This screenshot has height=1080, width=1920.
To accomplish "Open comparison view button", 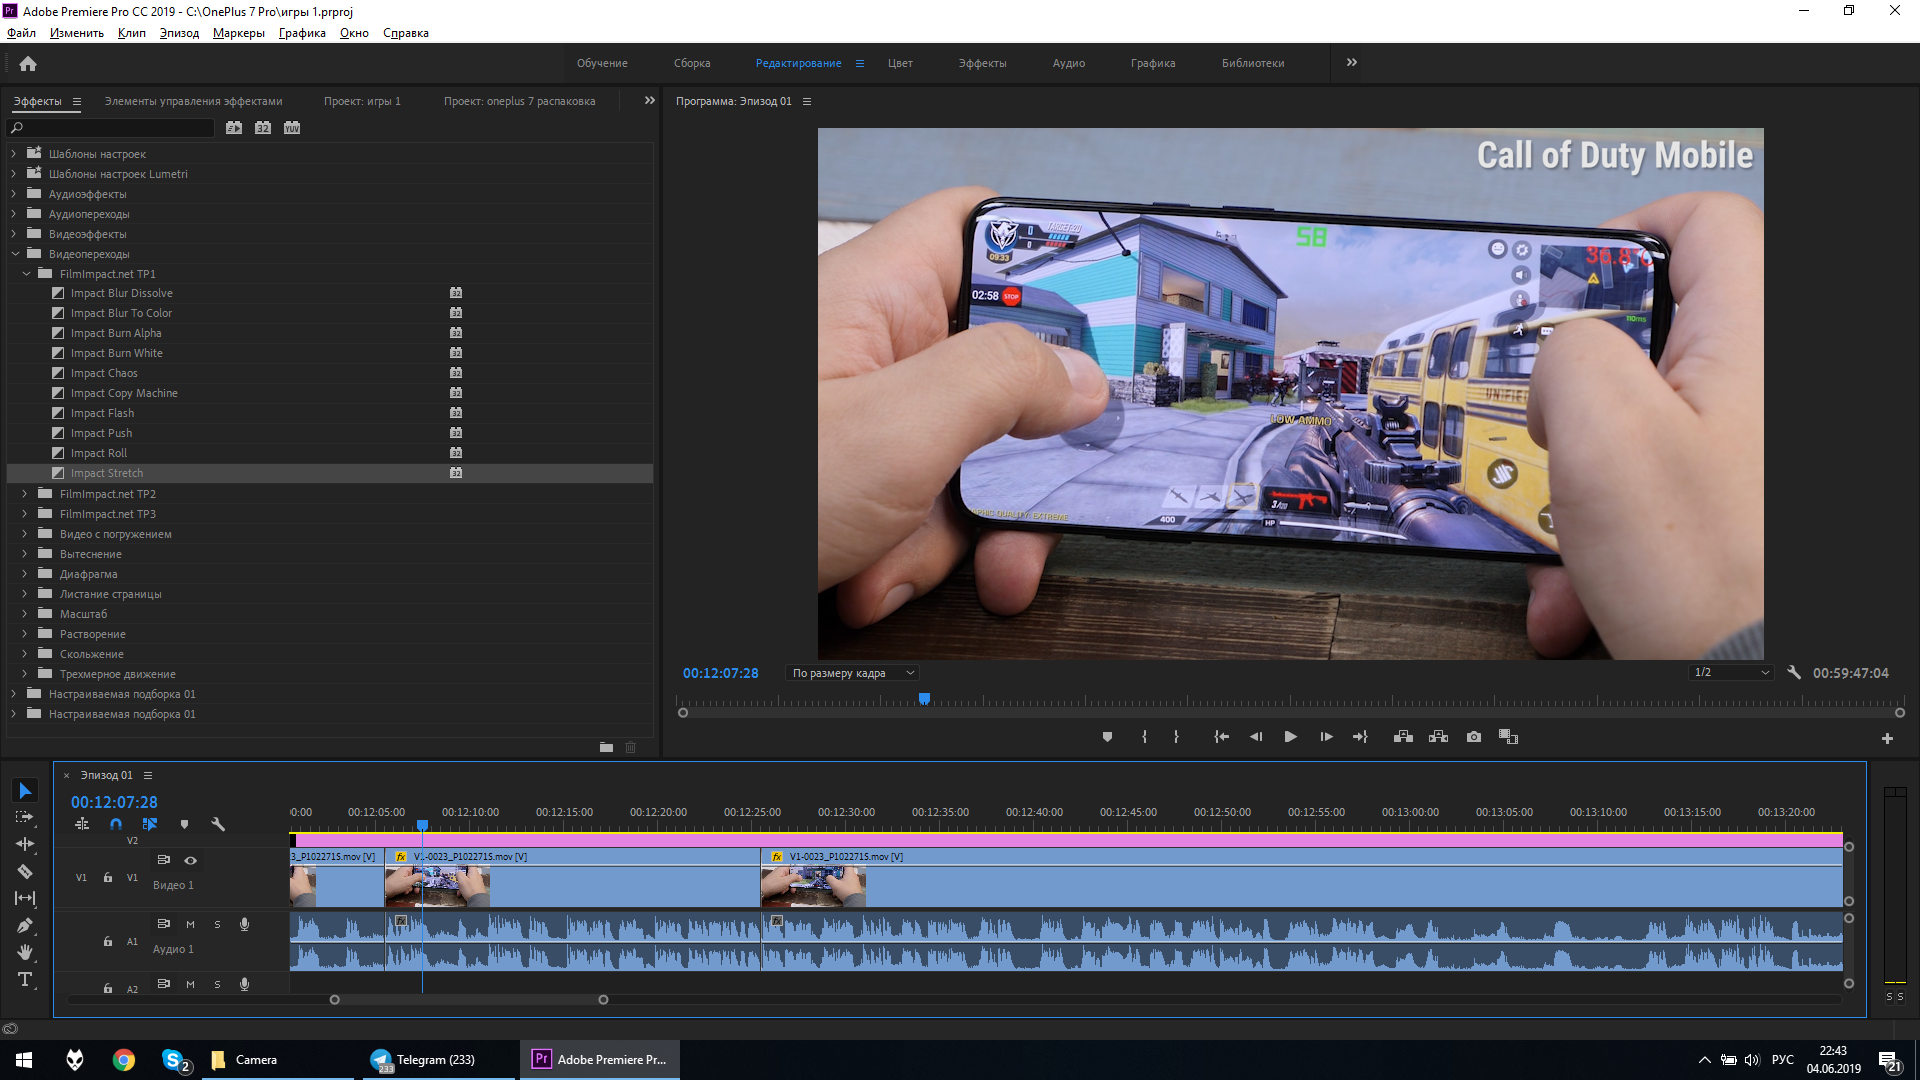I will [x=1508, y=737].
